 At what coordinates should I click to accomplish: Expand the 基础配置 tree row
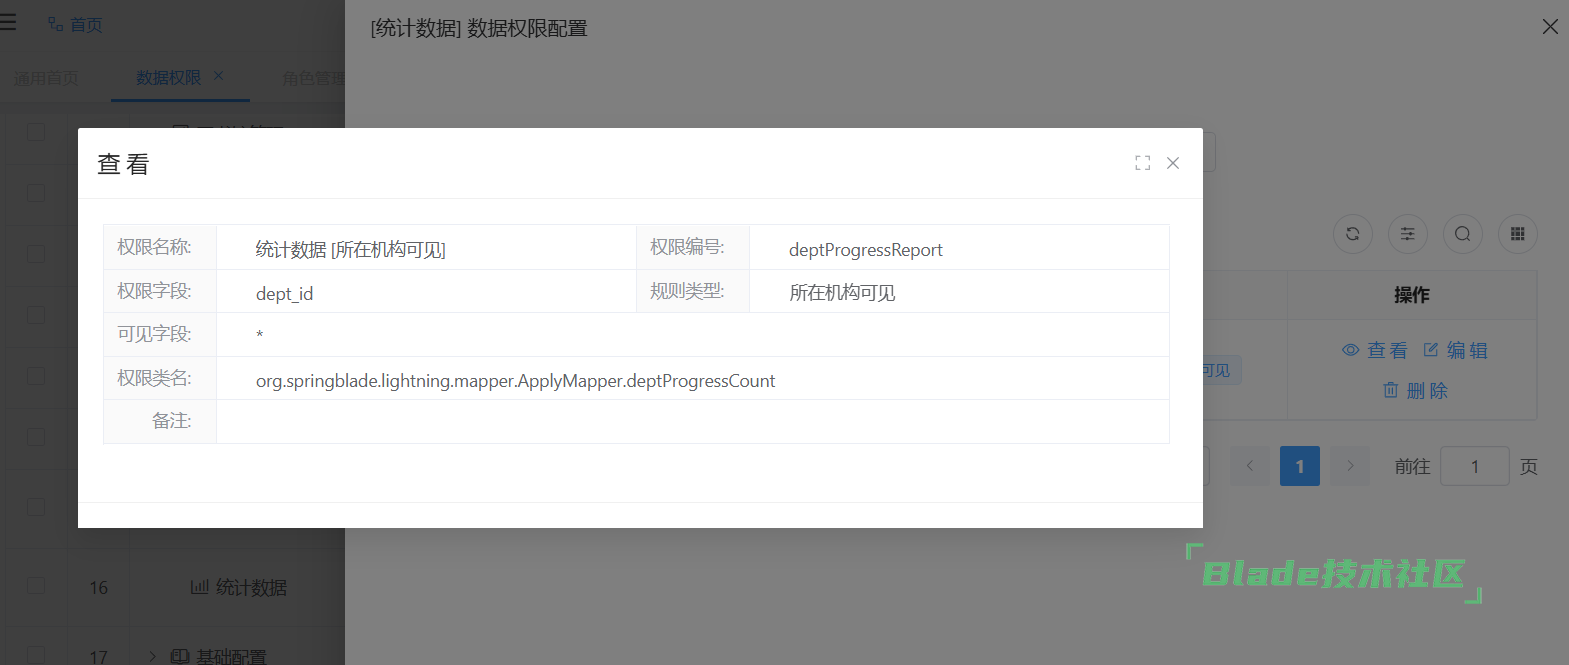click(153, 656)
